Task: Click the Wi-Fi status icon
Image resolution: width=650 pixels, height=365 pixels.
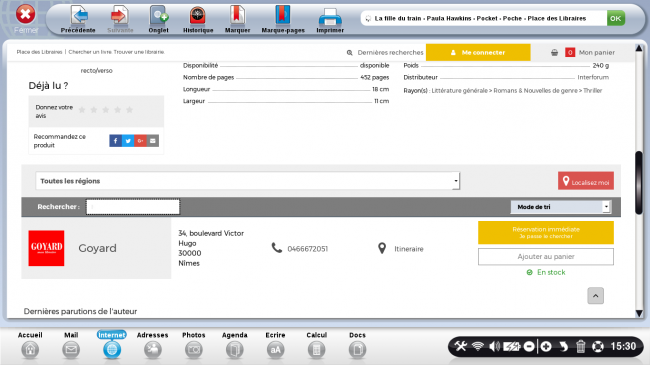Action: point(478,346)
